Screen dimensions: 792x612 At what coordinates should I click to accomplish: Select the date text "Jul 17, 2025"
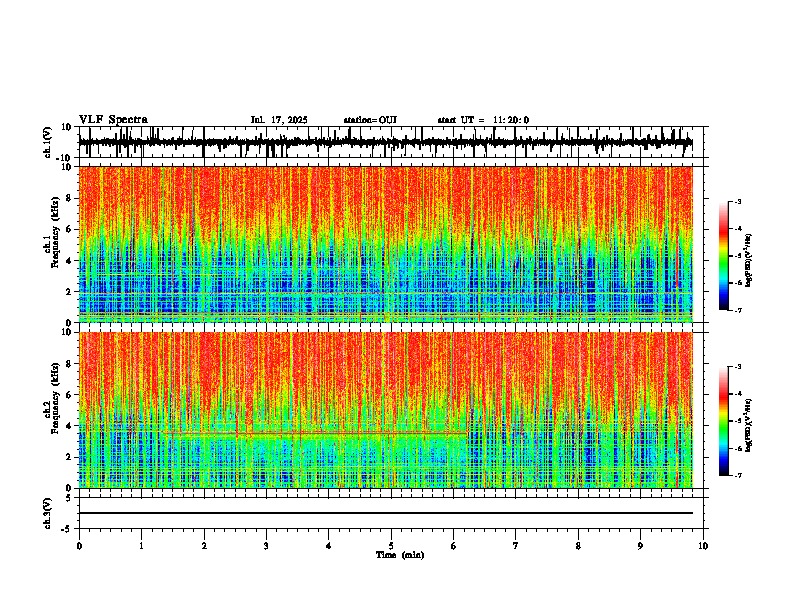(279, 120)
